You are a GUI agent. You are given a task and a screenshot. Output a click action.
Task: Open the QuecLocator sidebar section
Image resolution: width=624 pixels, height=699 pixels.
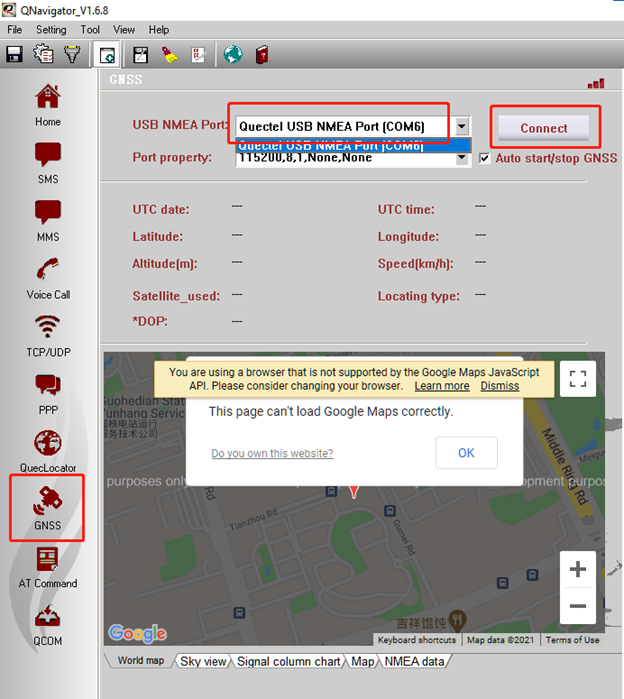(48, 452)
